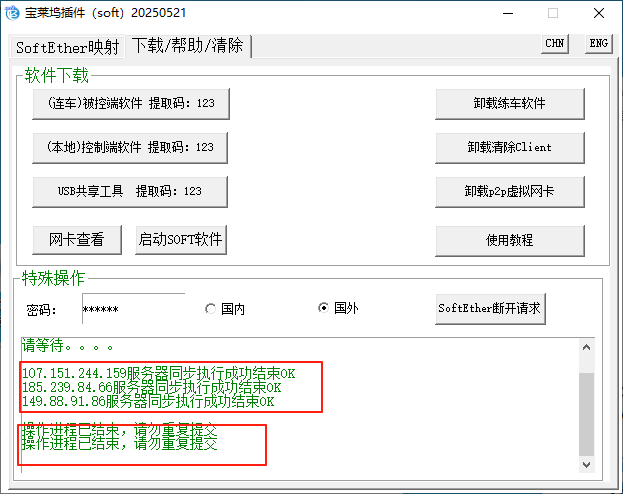Switch to SoftEther映射 tab
623x494 pixels.
pos(67,47)
